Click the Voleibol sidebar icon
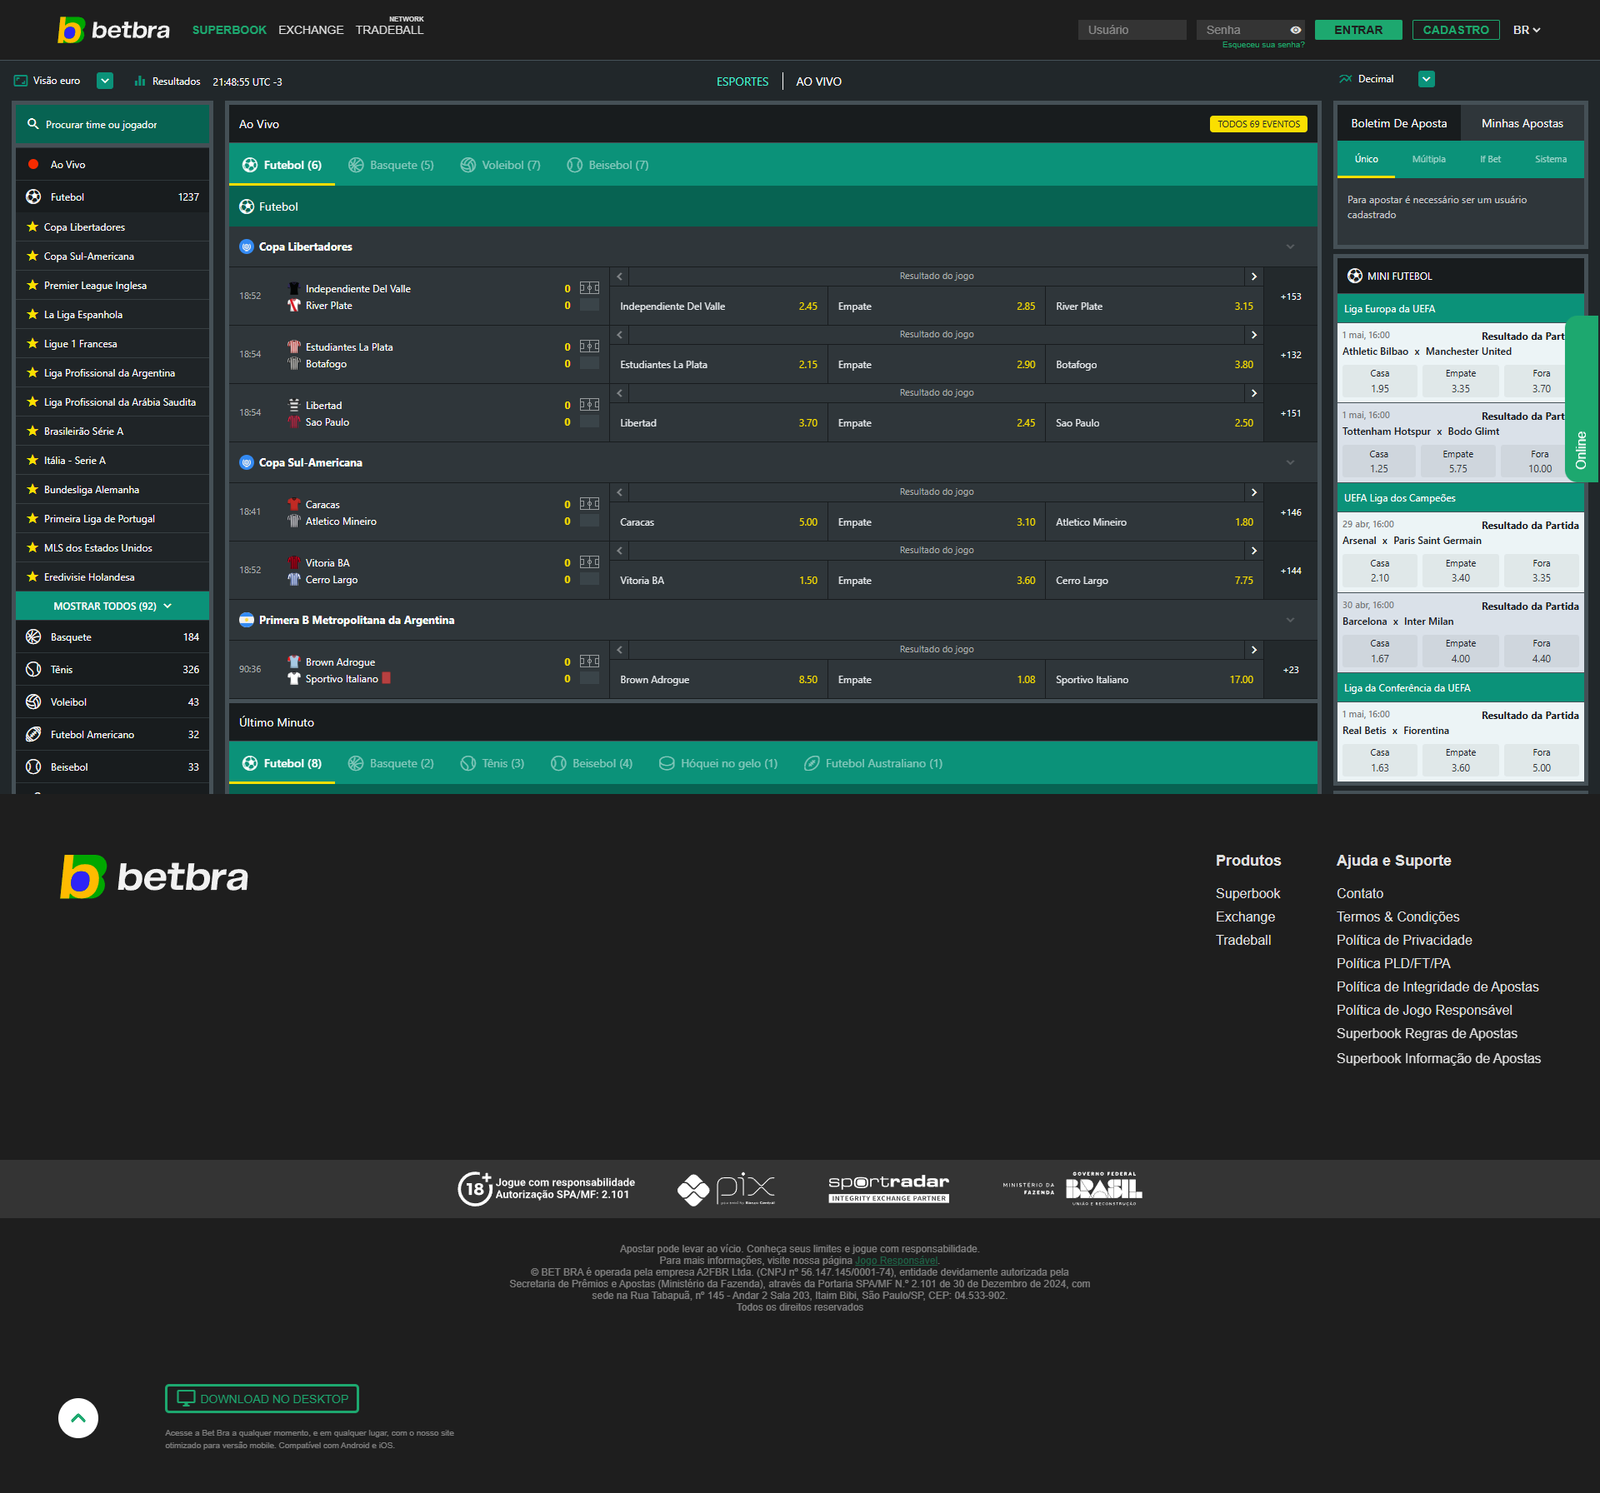Viewport: 1600px width, 1493px height. [33, 702]
